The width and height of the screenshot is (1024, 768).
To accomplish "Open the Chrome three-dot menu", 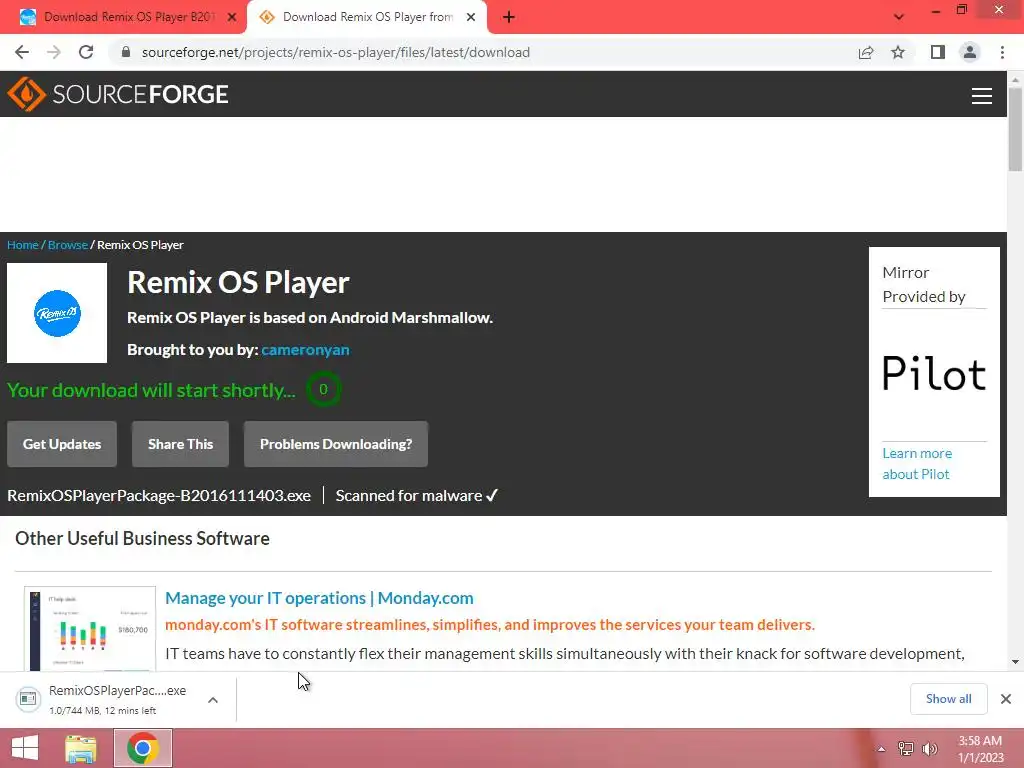I will click(x=1002, y=52).
